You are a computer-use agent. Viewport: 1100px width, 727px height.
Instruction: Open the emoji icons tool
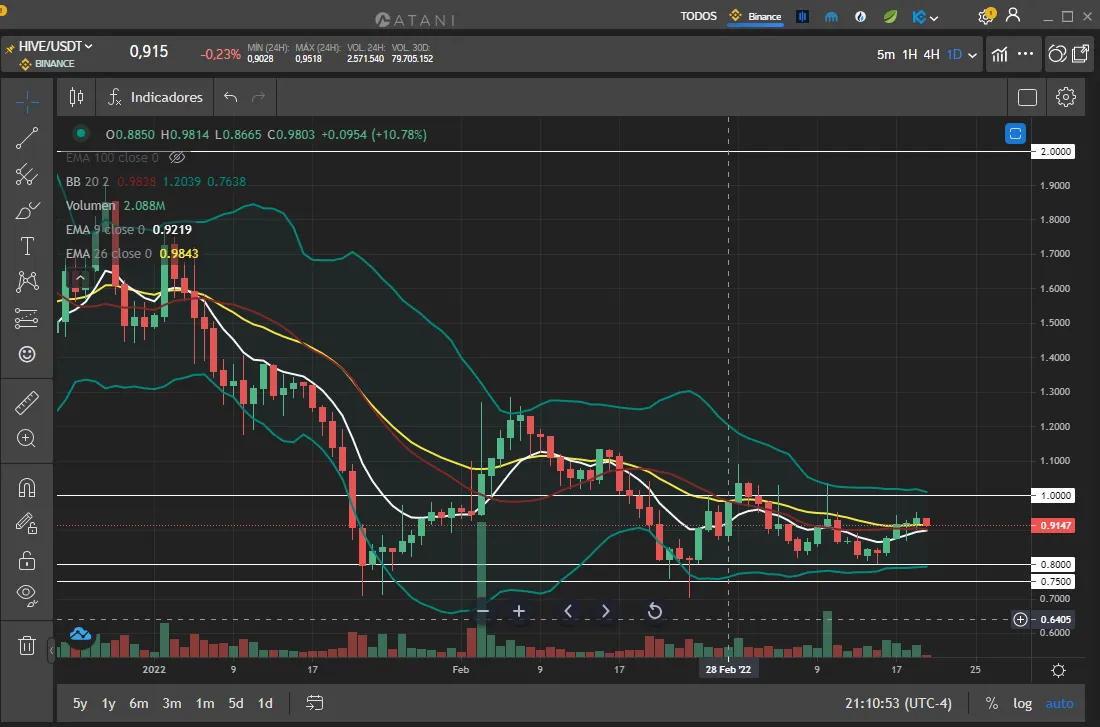point(27,354)
